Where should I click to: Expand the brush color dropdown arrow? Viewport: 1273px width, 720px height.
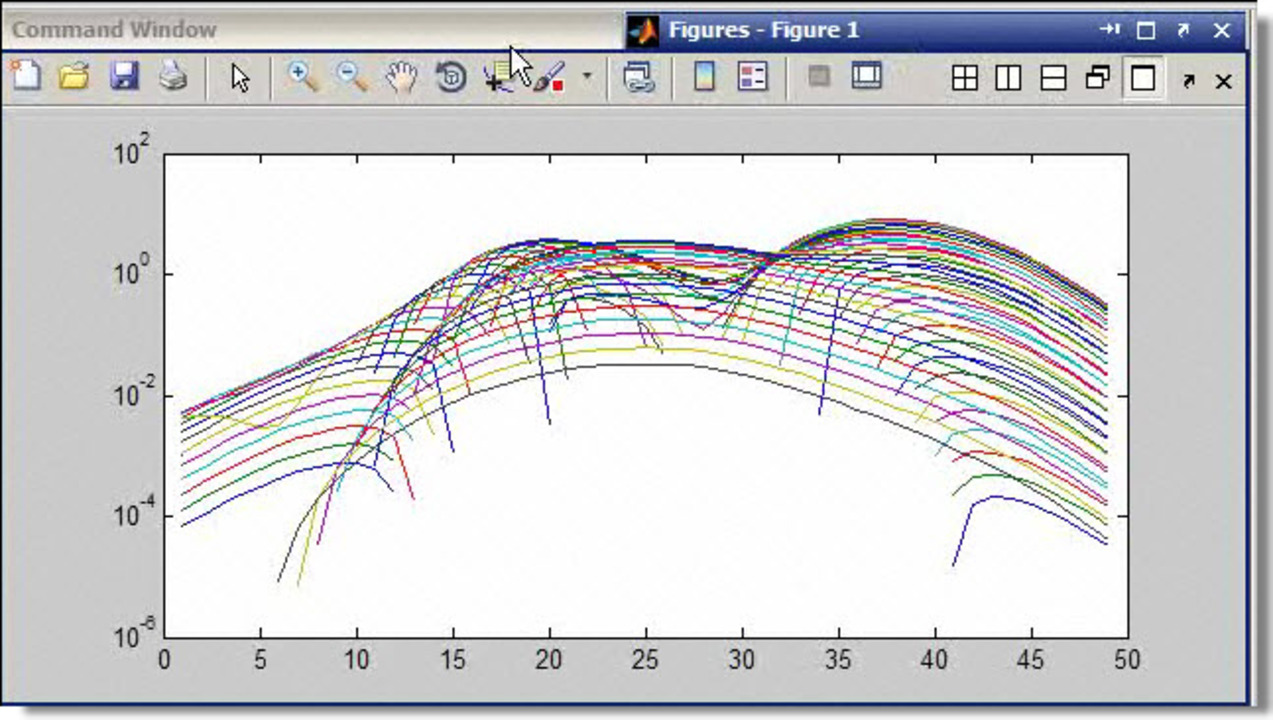pyautogui.click(x=587, y=76)
